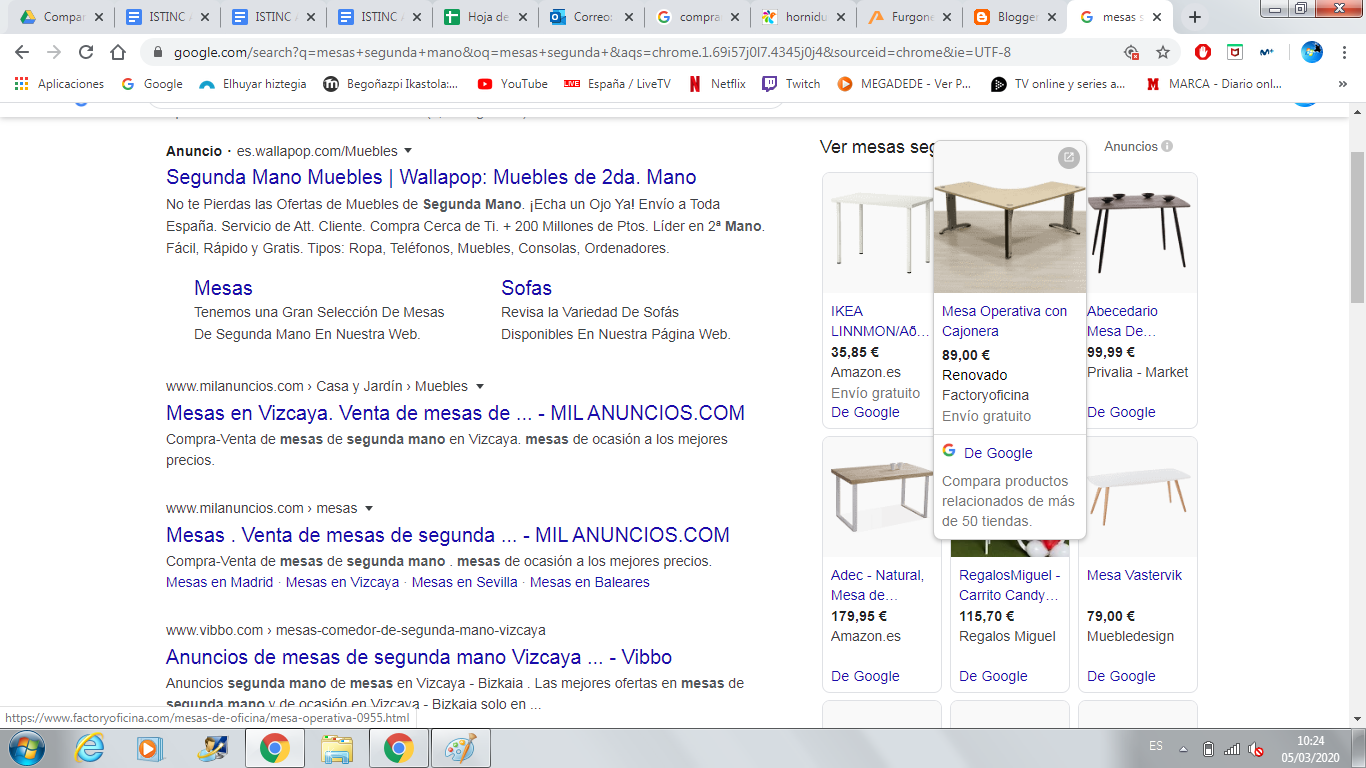The image size is (1366, 768).
Task: Launch Internet Explorer from the taskbar
Action: pyautogui.click(x=89, y=748)
